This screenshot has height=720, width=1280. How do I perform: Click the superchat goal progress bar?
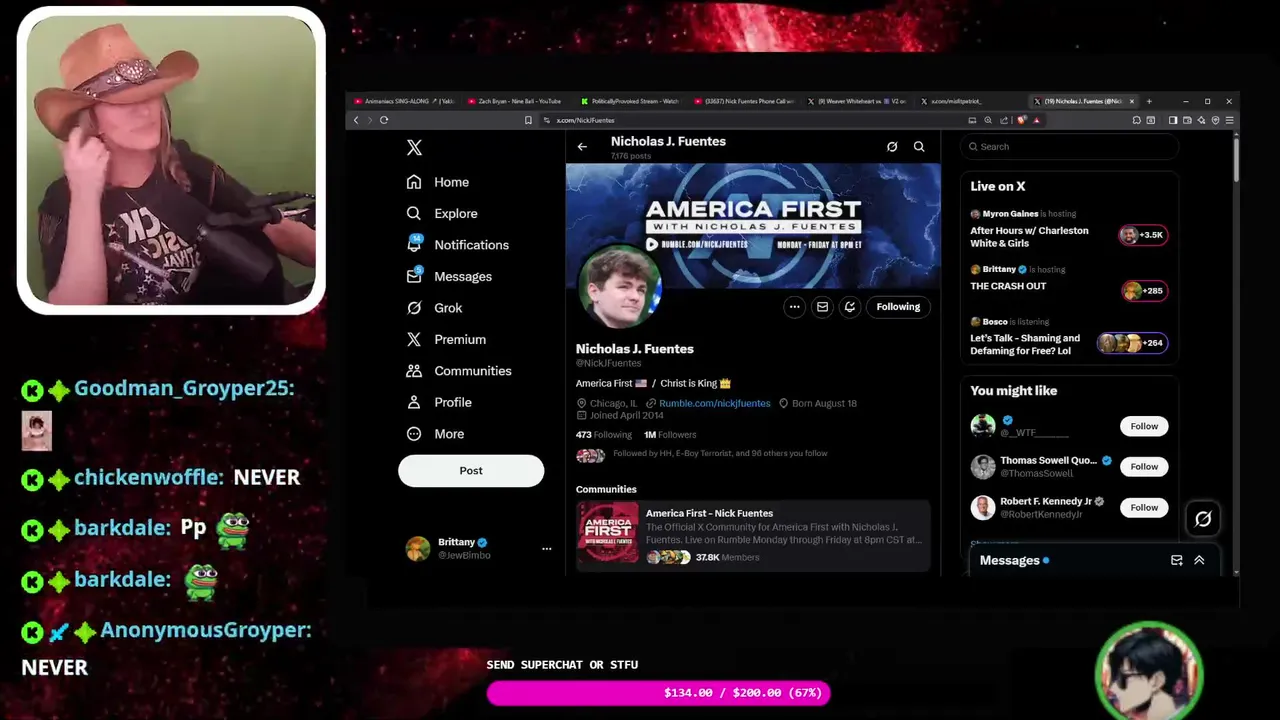coord(658,692)
